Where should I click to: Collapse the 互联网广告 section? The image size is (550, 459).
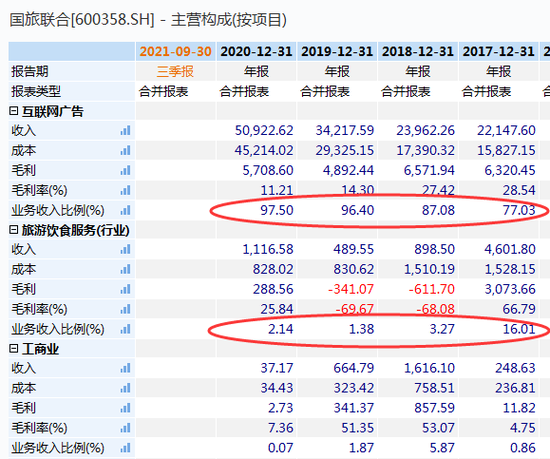(x=13, y=111)
